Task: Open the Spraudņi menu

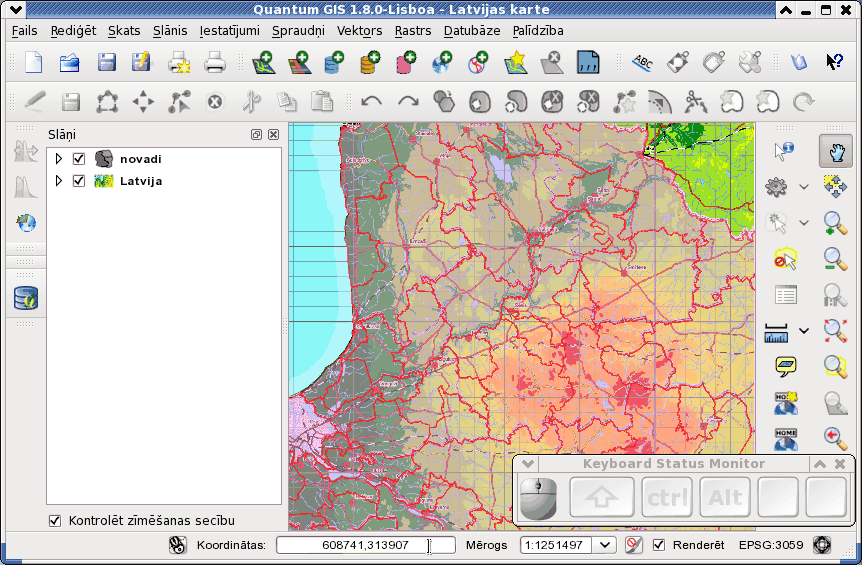Action: click(299, 31)
